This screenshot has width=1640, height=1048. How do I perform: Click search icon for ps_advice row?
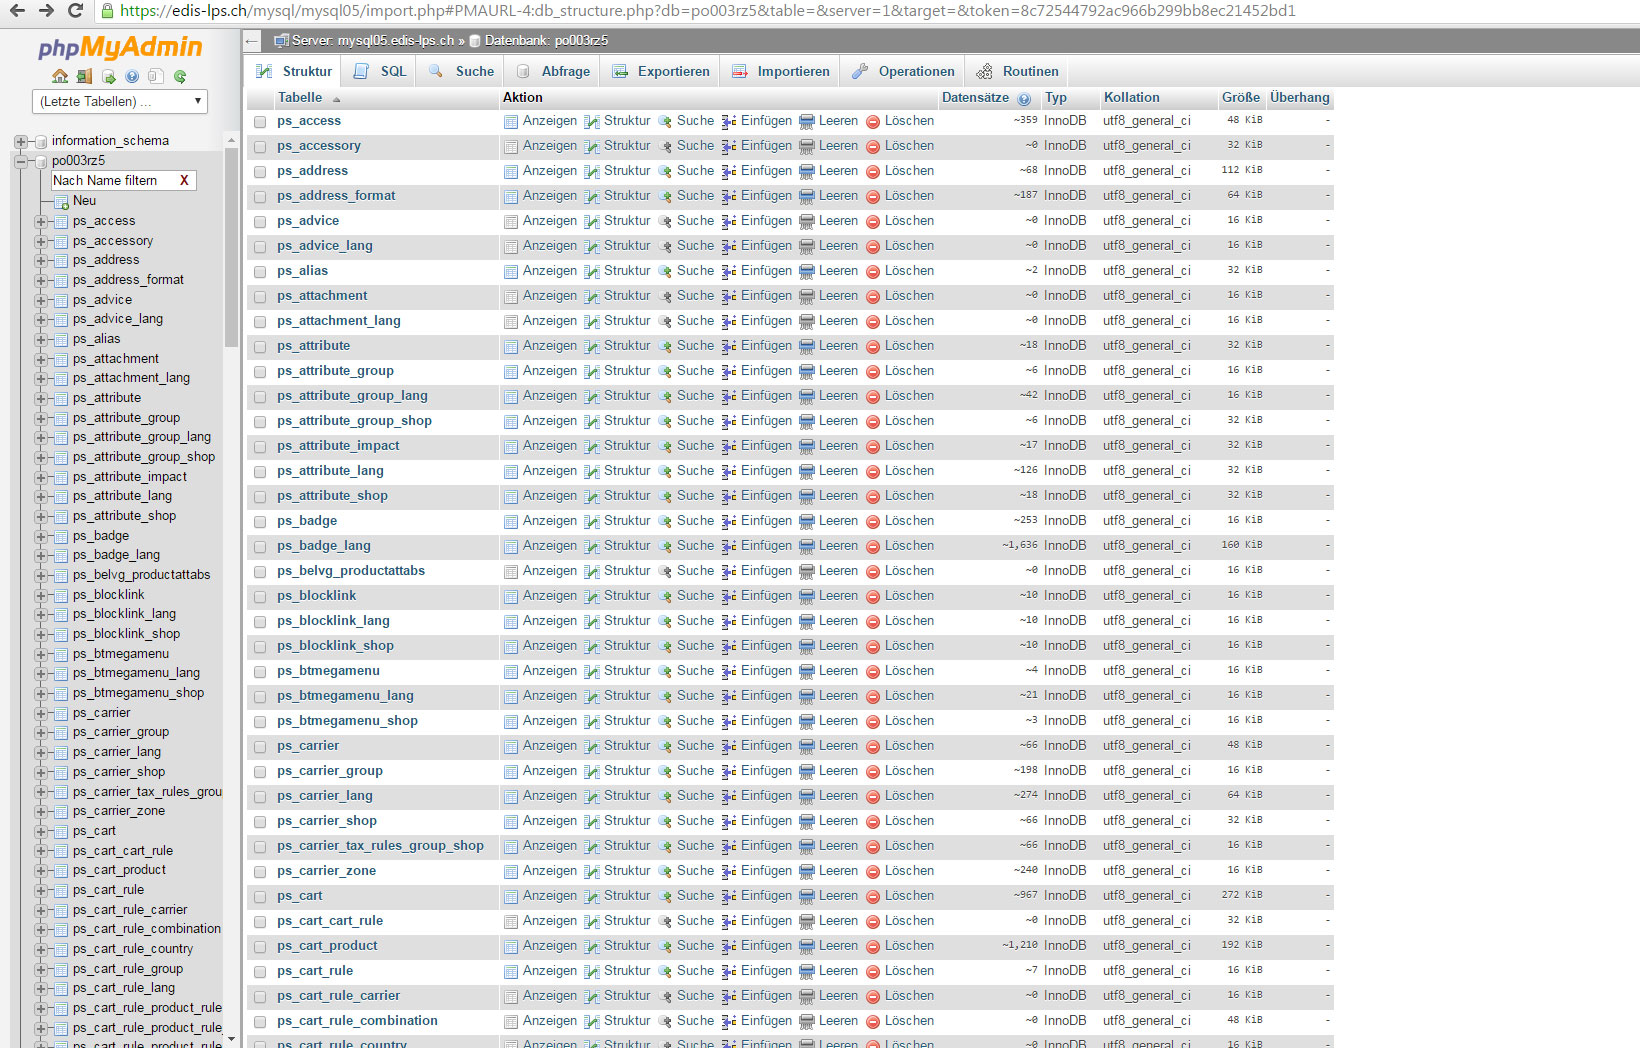click(665, 221)
